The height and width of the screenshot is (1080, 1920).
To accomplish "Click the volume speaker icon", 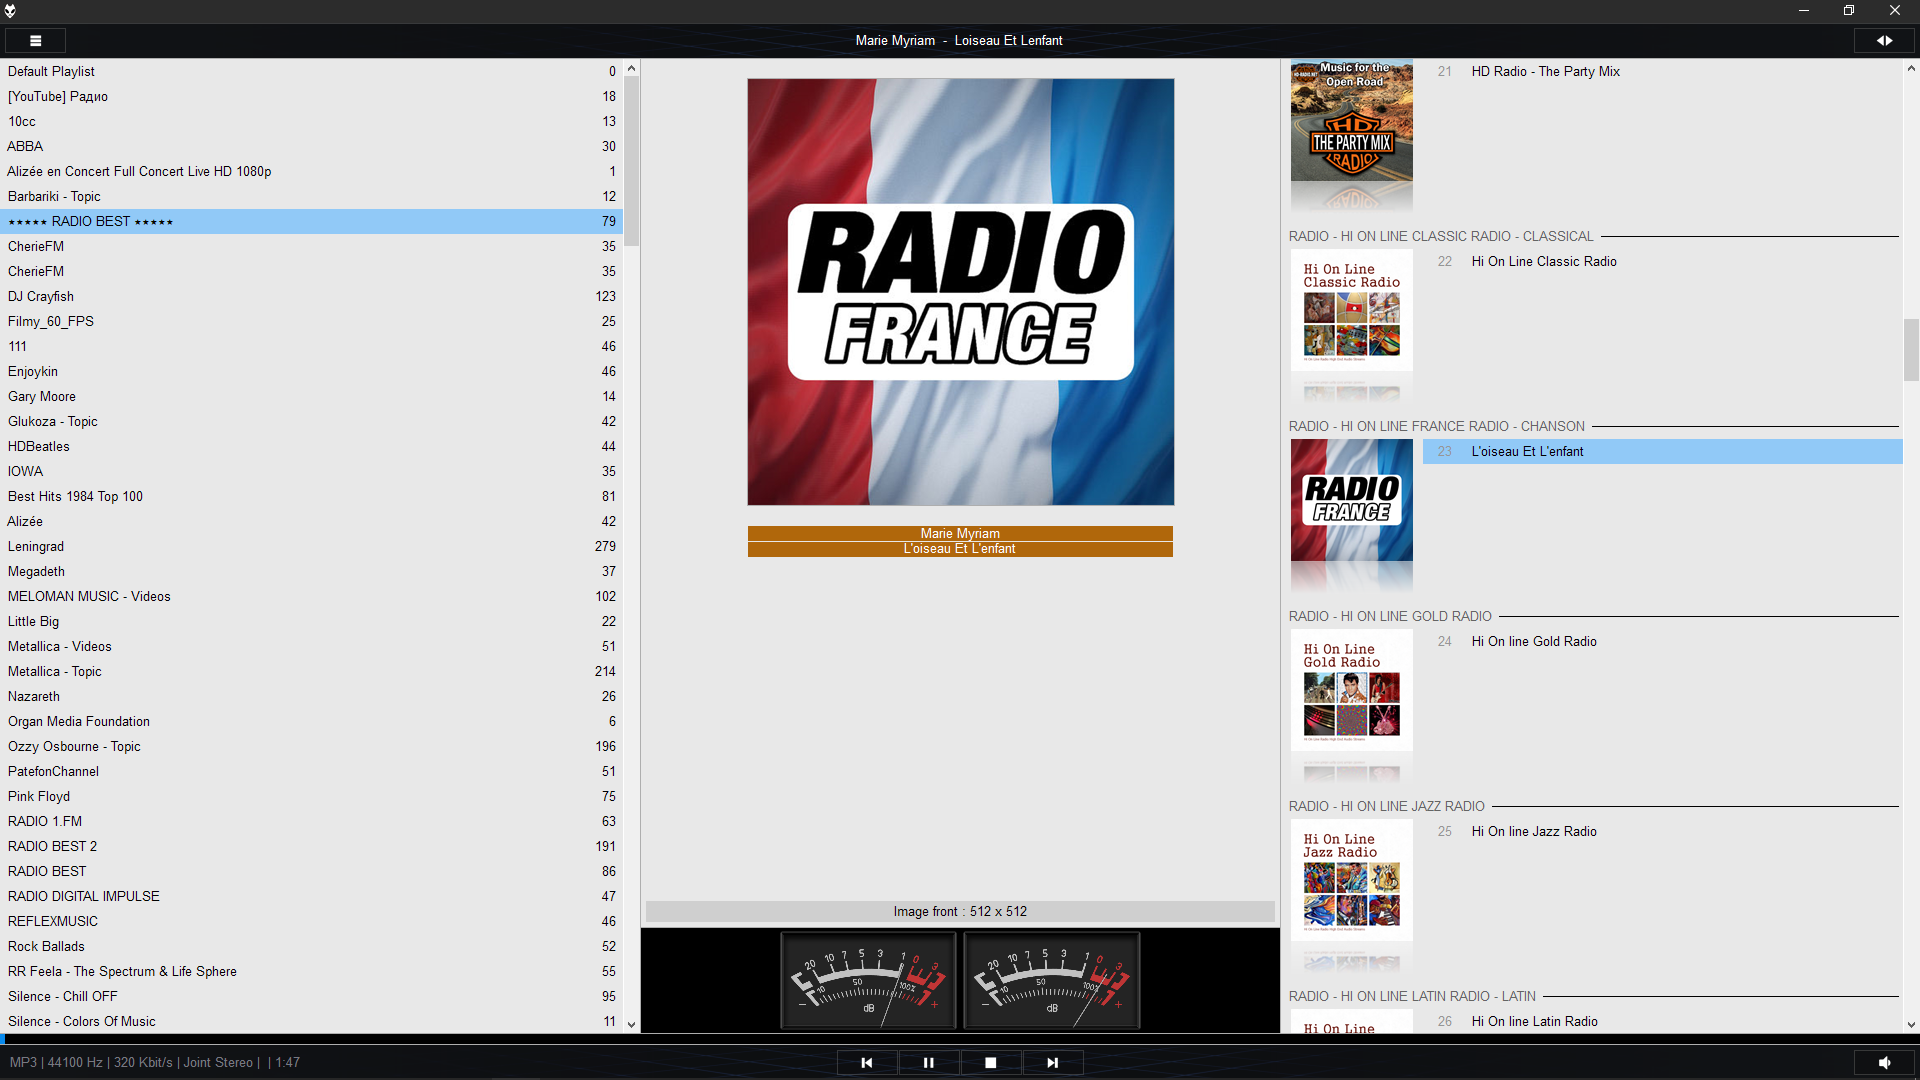I will [1884, 1063].
